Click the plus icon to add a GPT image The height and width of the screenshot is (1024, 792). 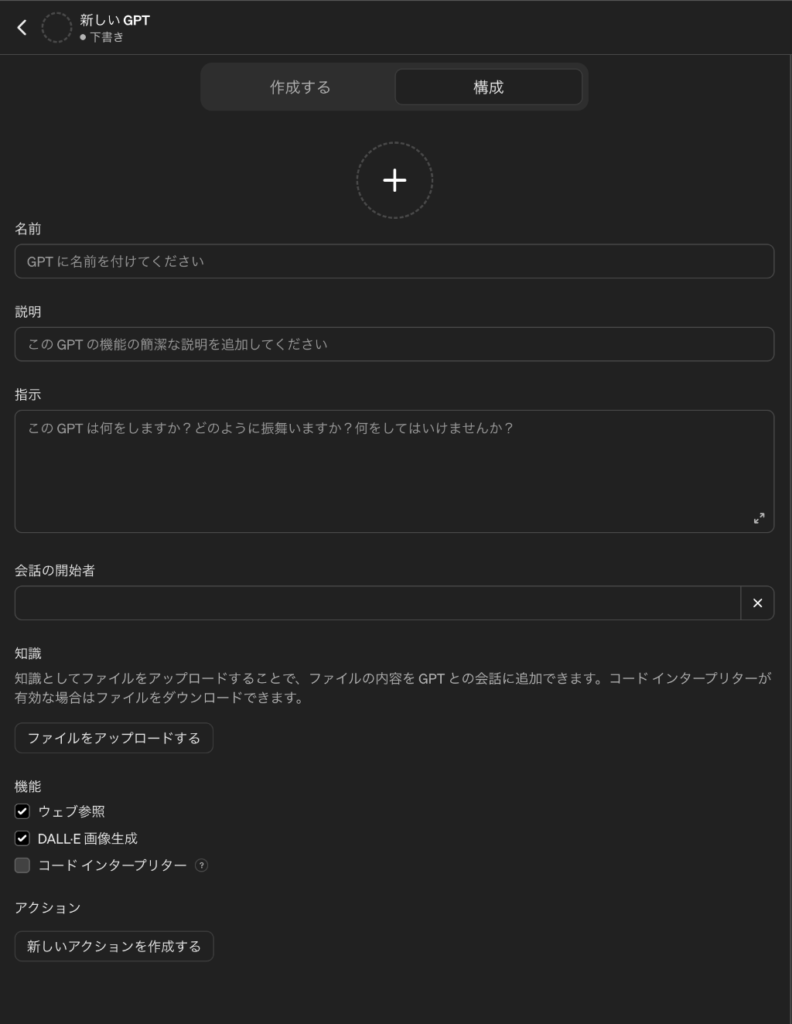coord(395,180)
